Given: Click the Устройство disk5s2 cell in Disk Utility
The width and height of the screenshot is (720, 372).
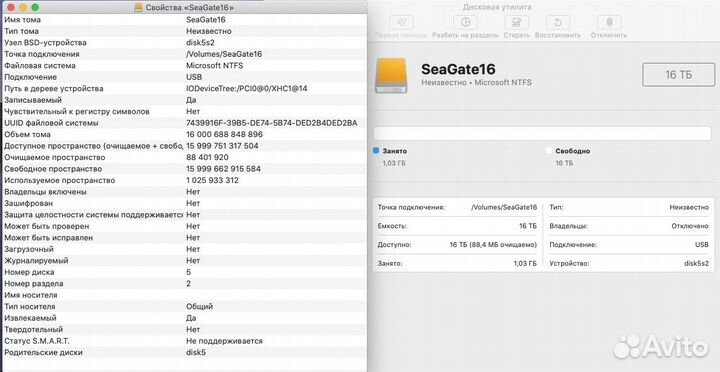Looking at the screenshot, I should pos(629,264).
